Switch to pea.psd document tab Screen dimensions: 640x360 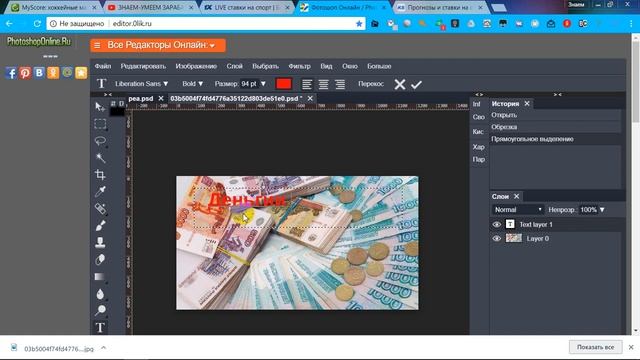tap(141, 99)
